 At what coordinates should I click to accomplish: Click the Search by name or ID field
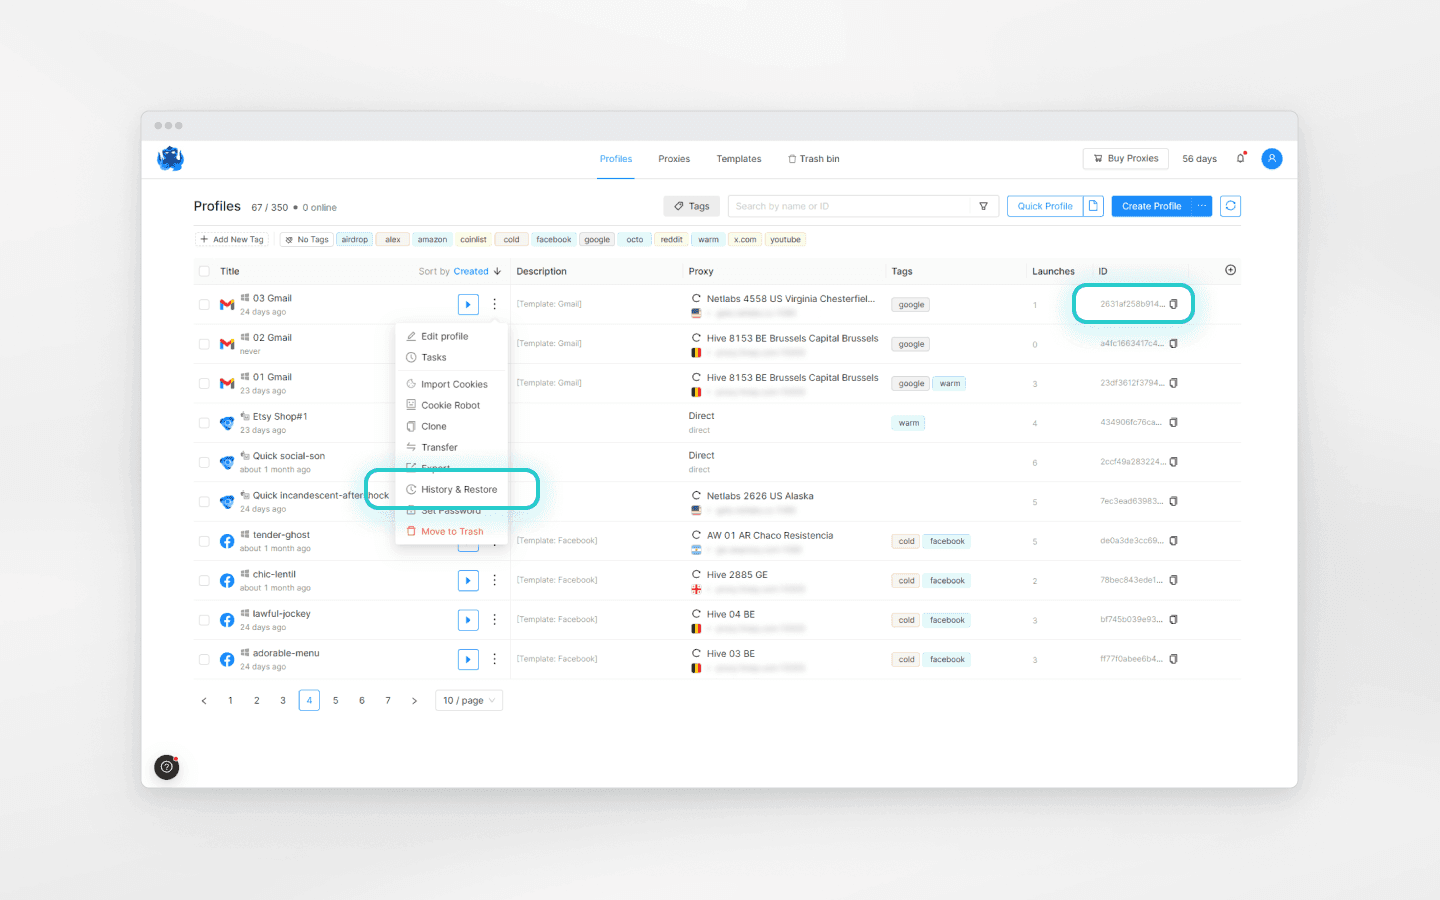(849, 206)
